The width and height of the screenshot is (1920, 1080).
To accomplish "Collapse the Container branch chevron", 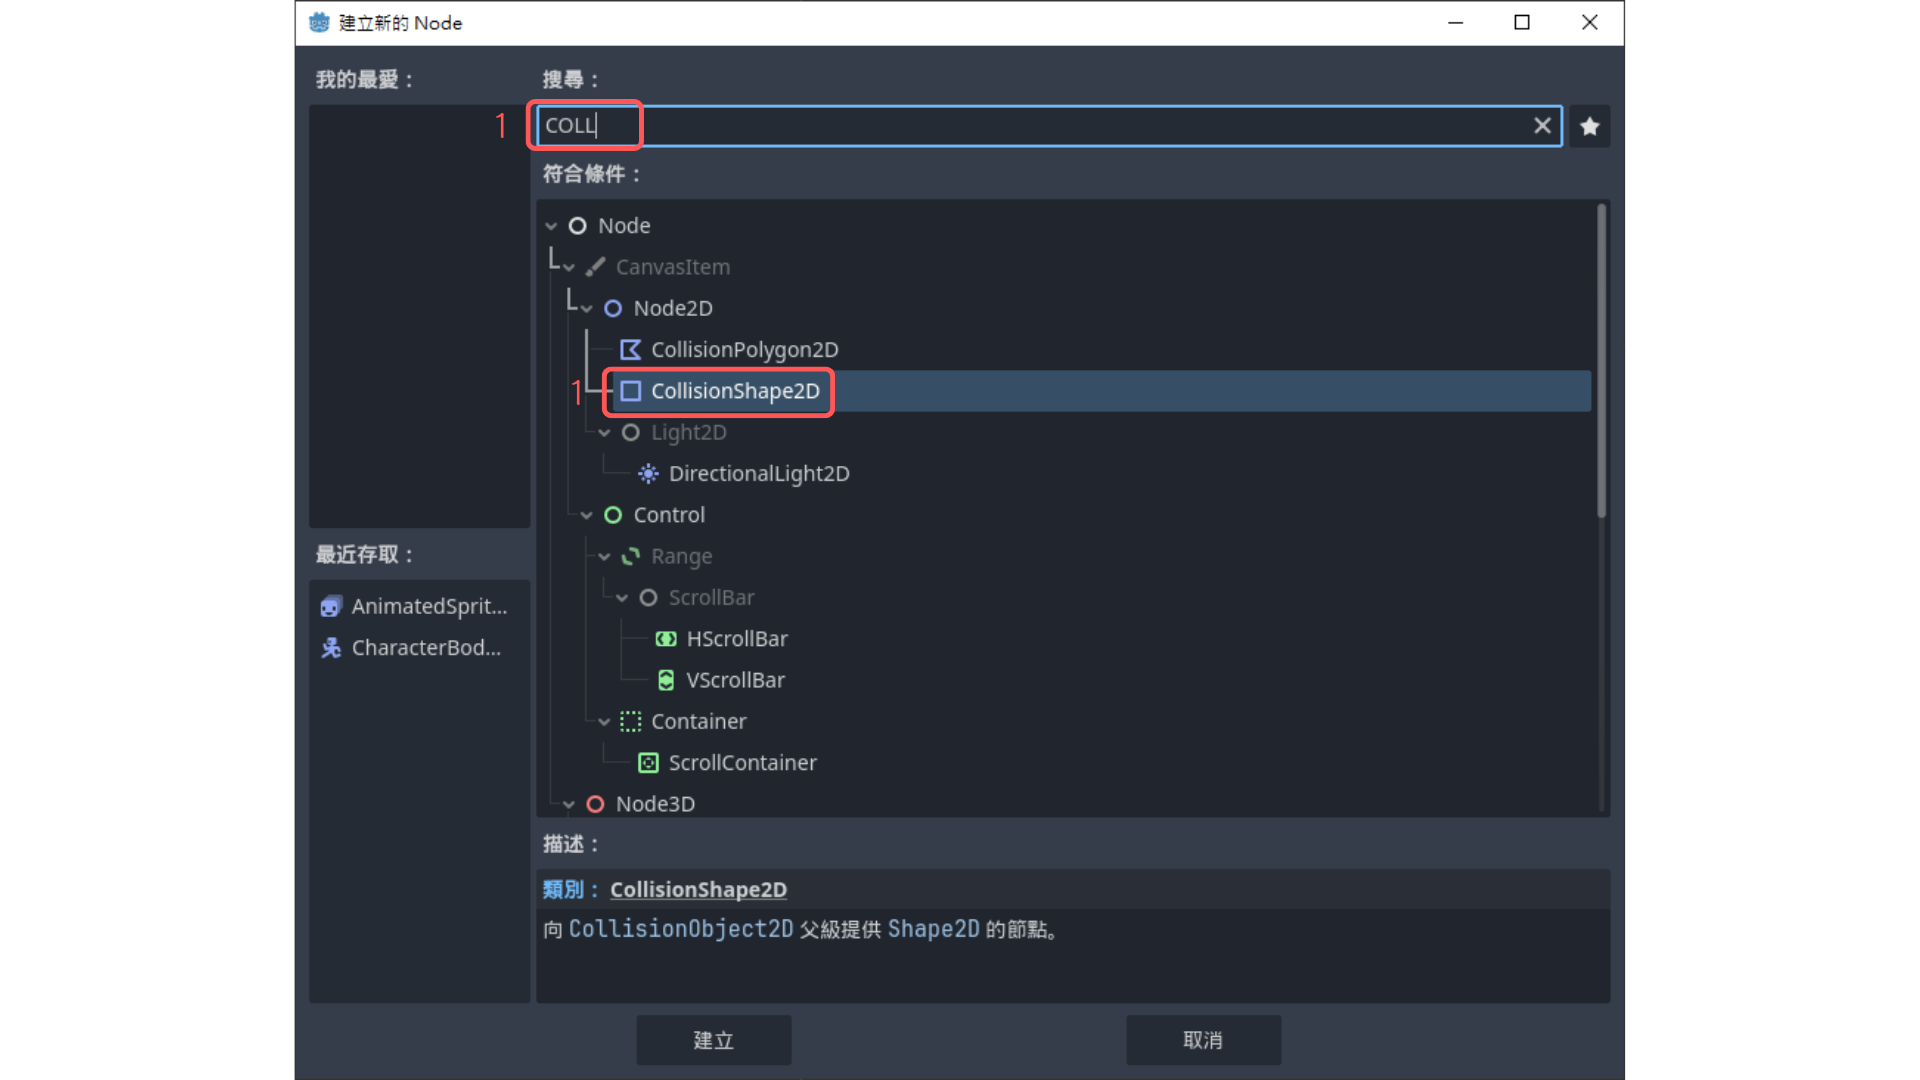I will [604, 722].
